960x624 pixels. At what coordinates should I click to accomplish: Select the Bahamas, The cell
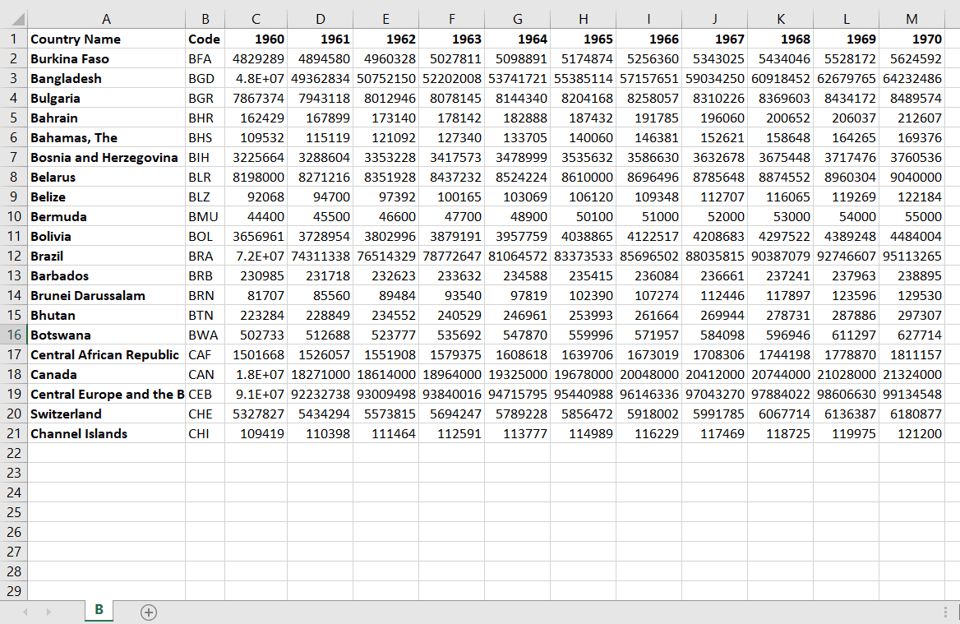pyautogui.click(x=107, y=138)
